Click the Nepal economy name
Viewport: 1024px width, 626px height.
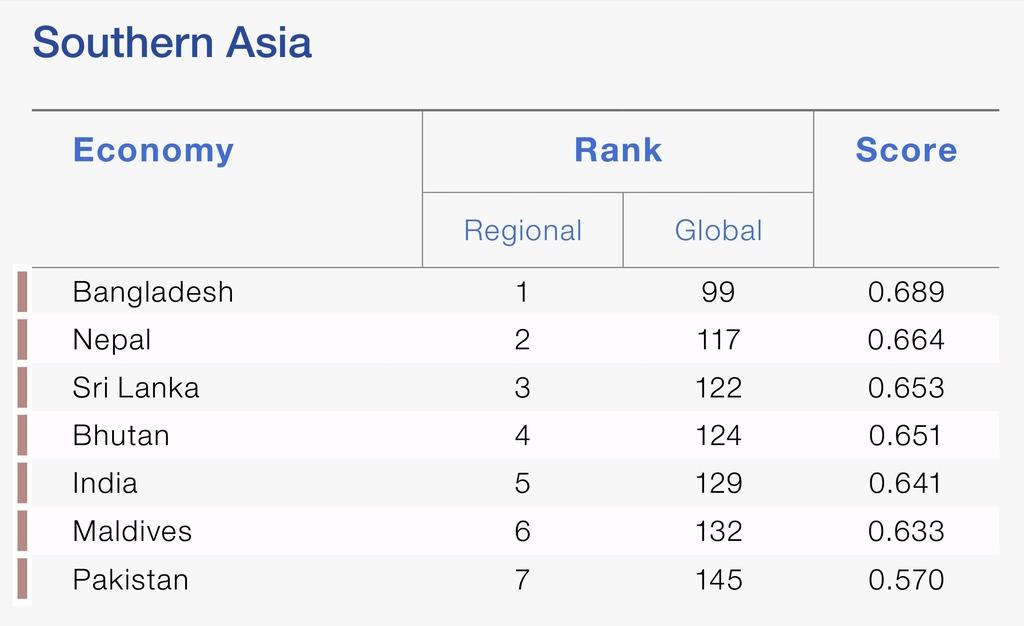coord(112,340)
